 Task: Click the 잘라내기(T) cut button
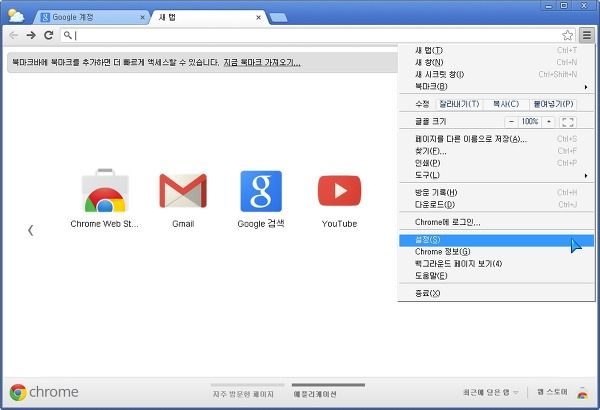[459, 104]
